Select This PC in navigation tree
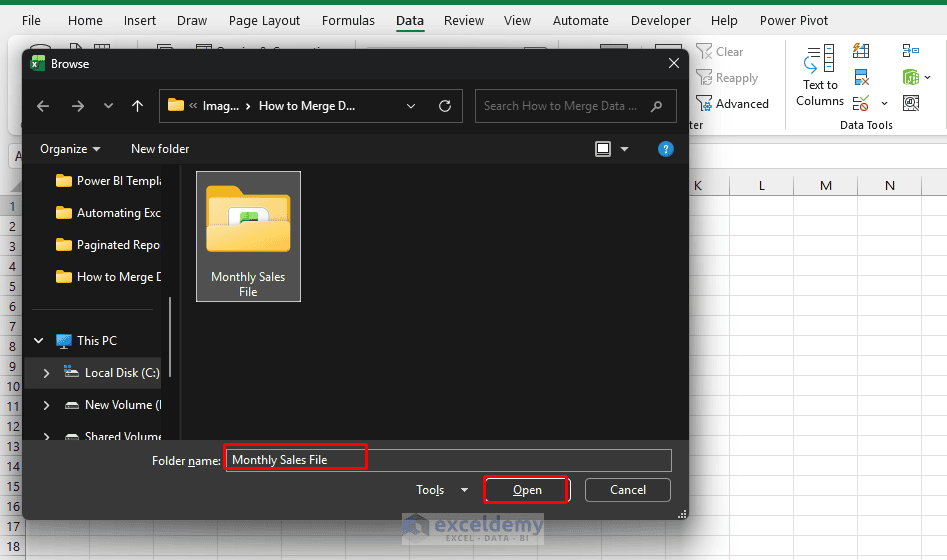Screen dimensions: 947x560 86,341
